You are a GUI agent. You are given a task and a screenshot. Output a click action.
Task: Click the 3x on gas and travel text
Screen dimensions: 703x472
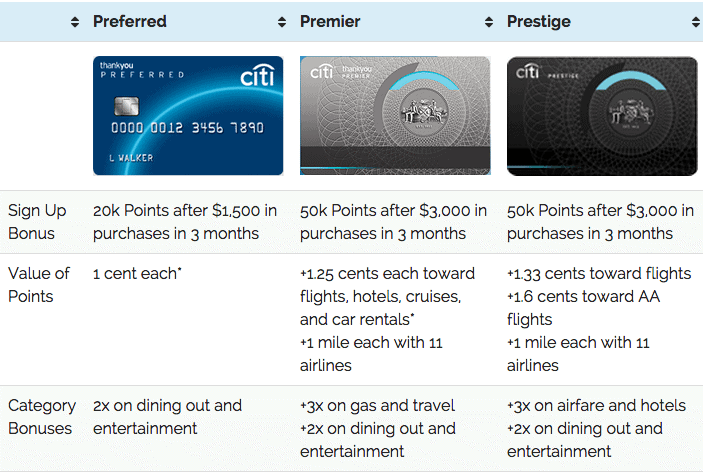[x=378, y=406]
